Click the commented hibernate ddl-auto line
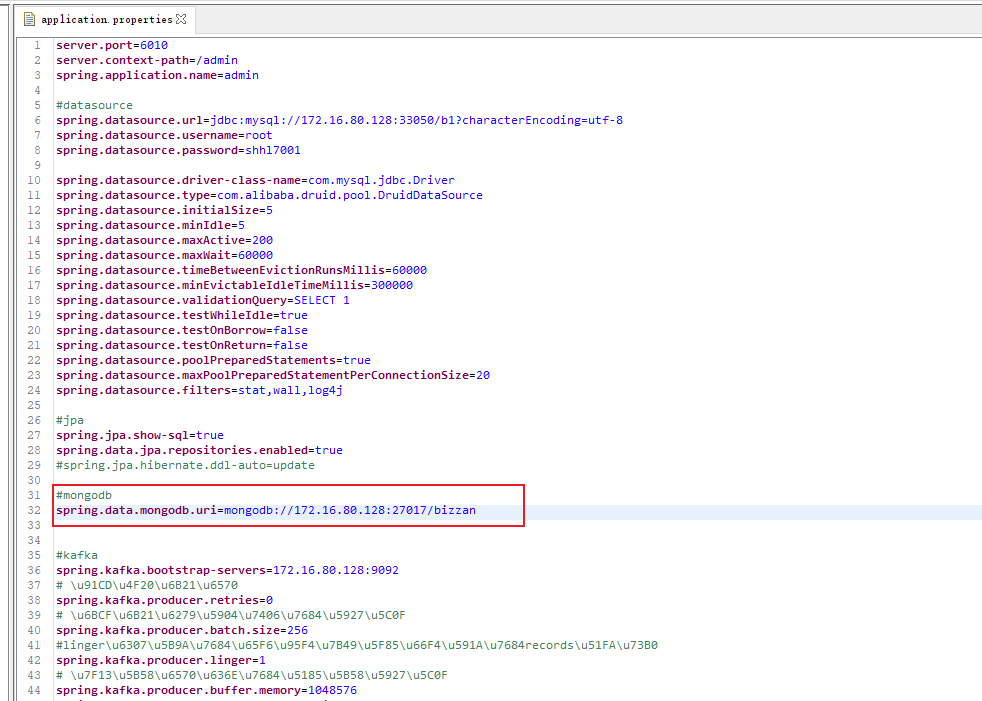 coord(184,465)
